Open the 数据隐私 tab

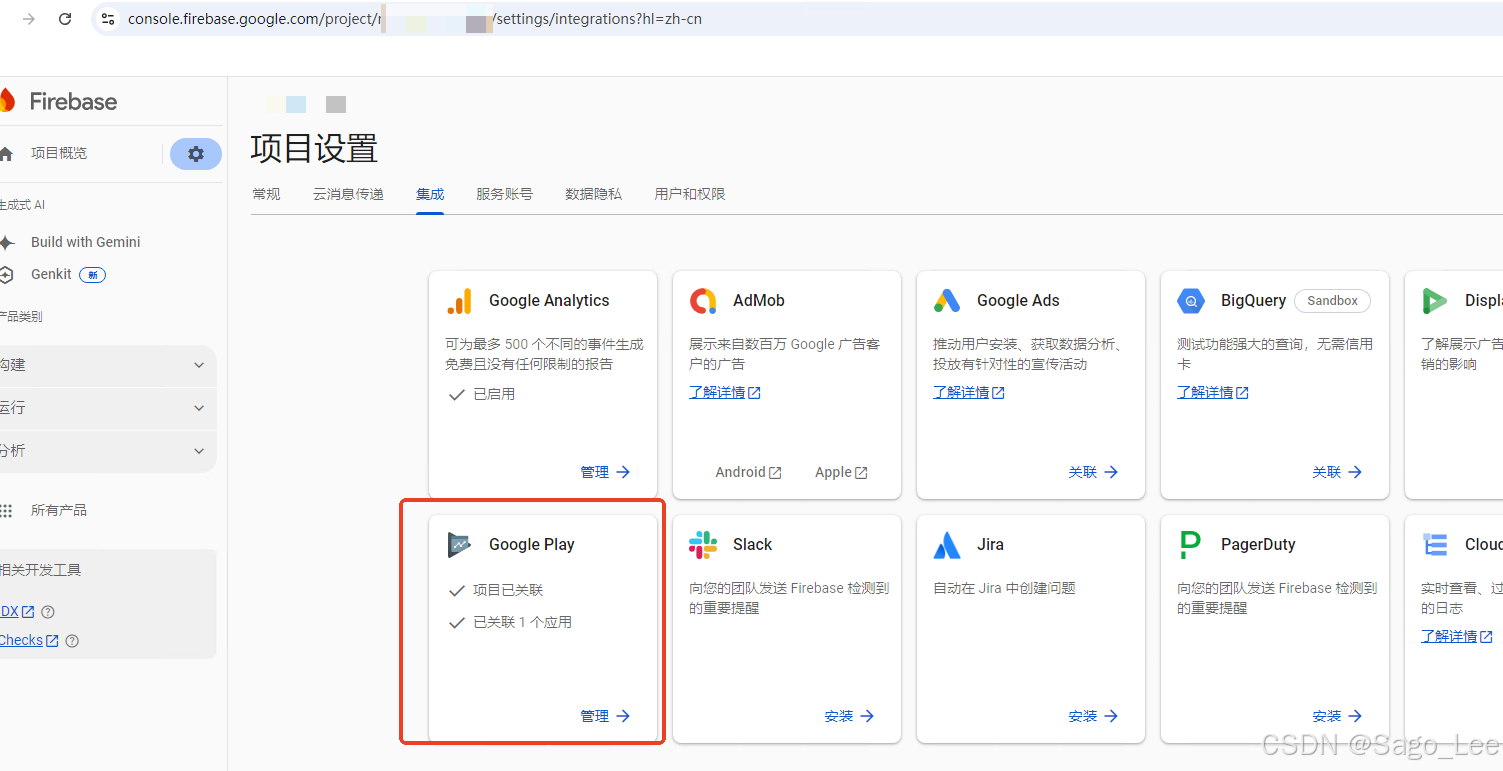[593, 194]
